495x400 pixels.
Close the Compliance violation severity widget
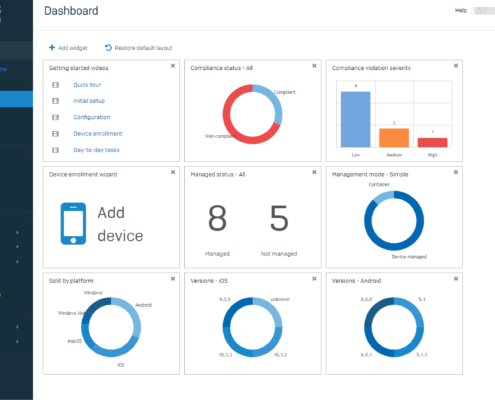point(456,66)
